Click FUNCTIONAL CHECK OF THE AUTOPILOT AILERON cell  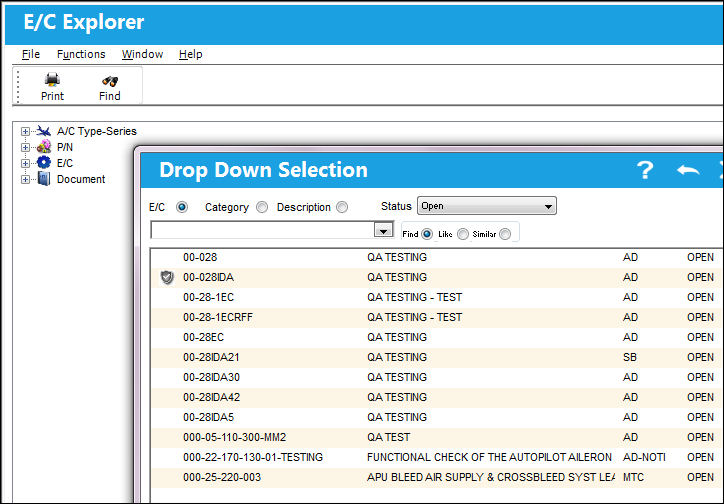point(489,457)
